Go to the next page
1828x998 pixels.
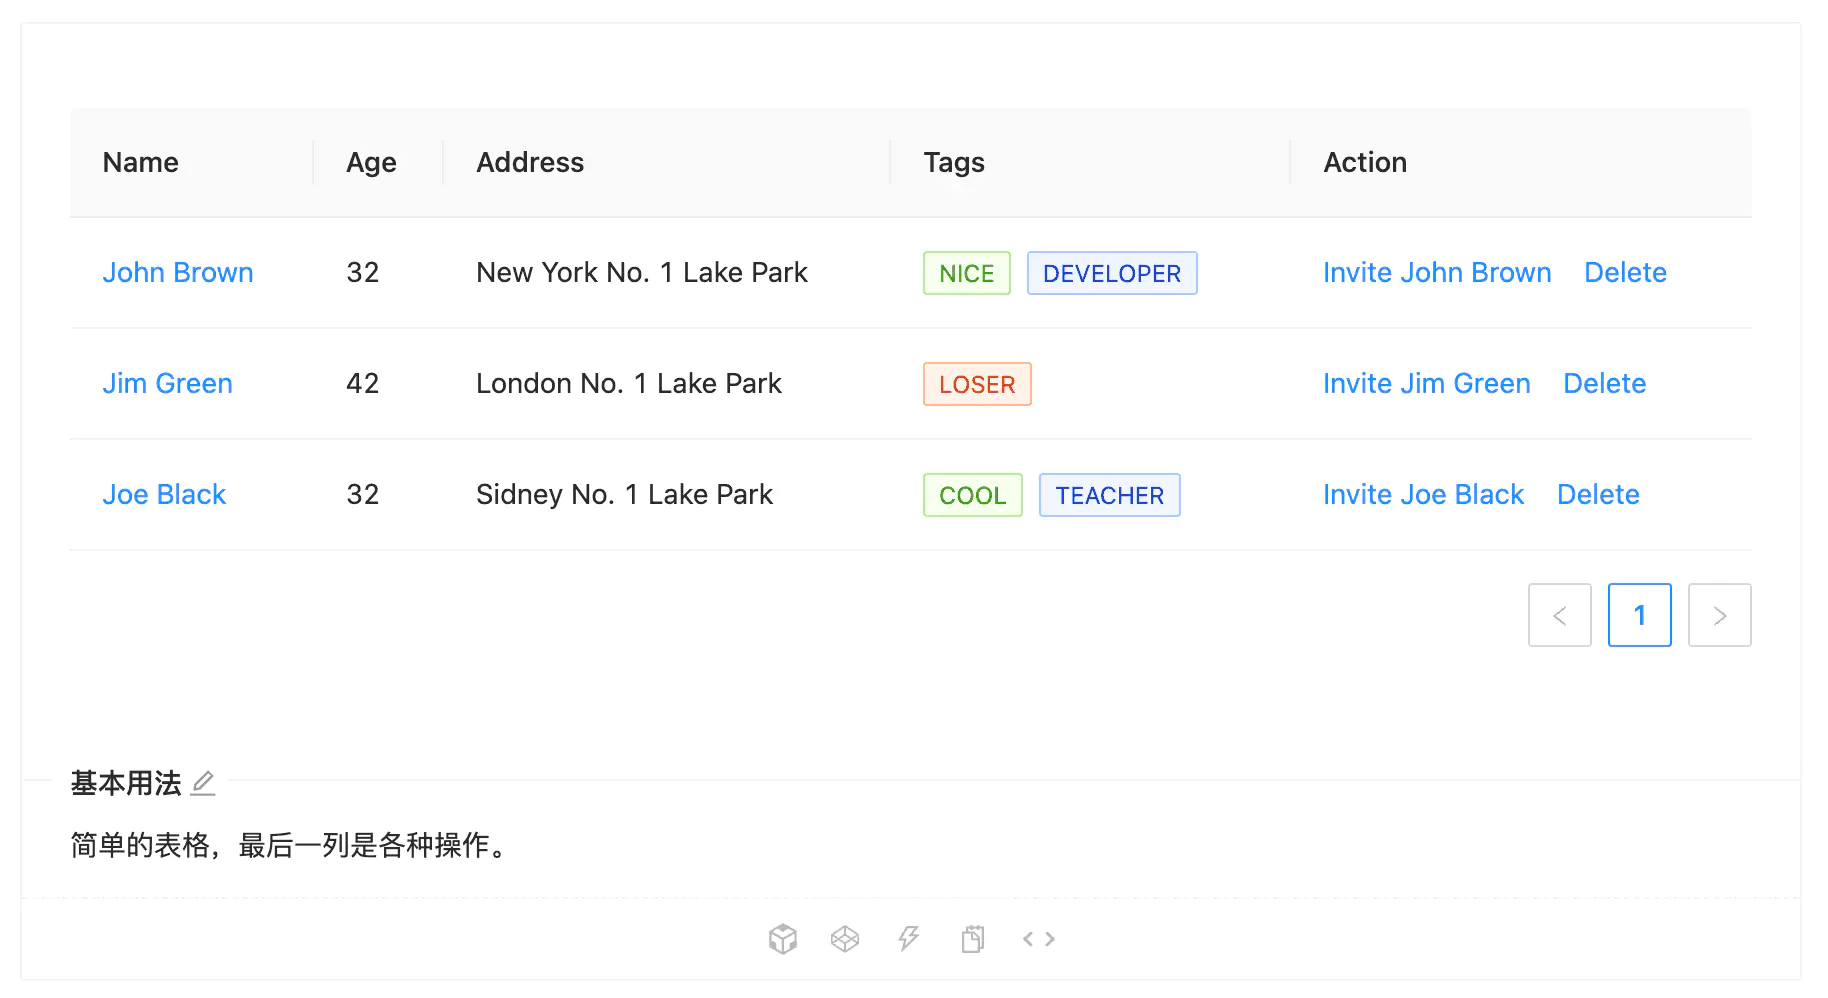1720,615
